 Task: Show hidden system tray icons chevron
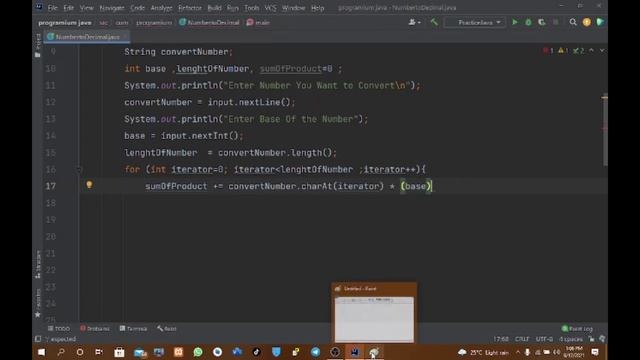point(518,352)
